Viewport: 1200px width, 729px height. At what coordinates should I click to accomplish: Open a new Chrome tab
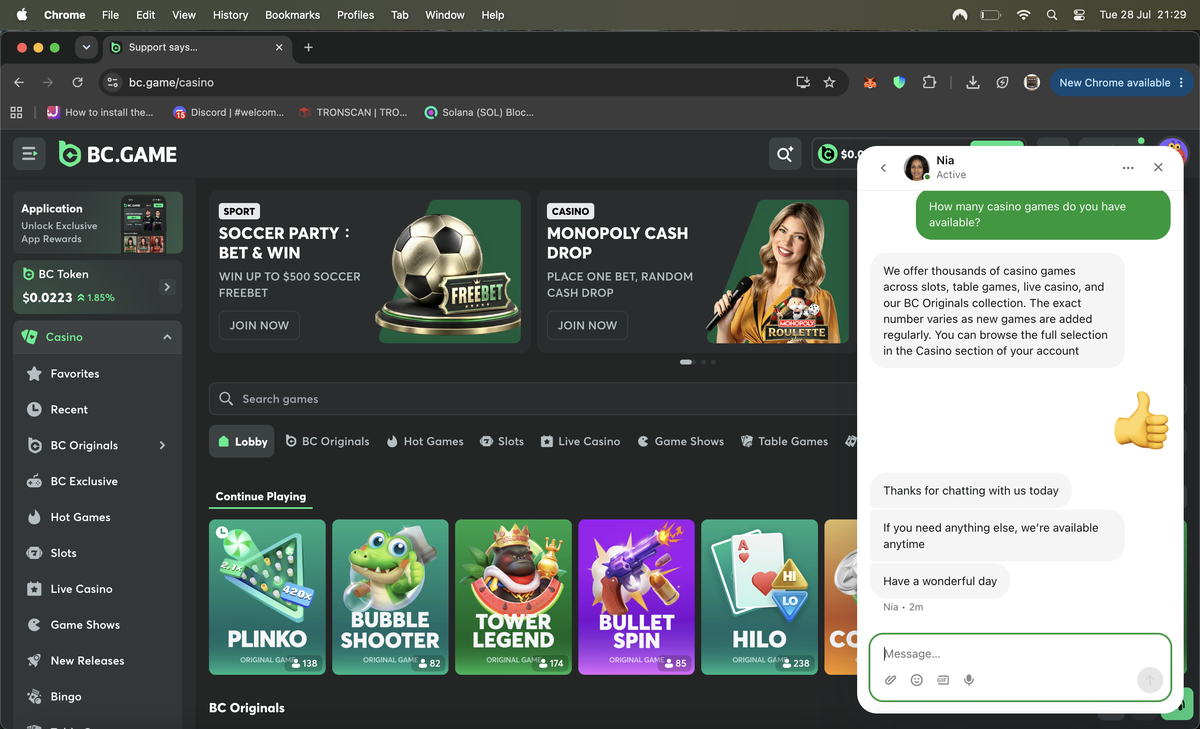(x=308, y=47)
